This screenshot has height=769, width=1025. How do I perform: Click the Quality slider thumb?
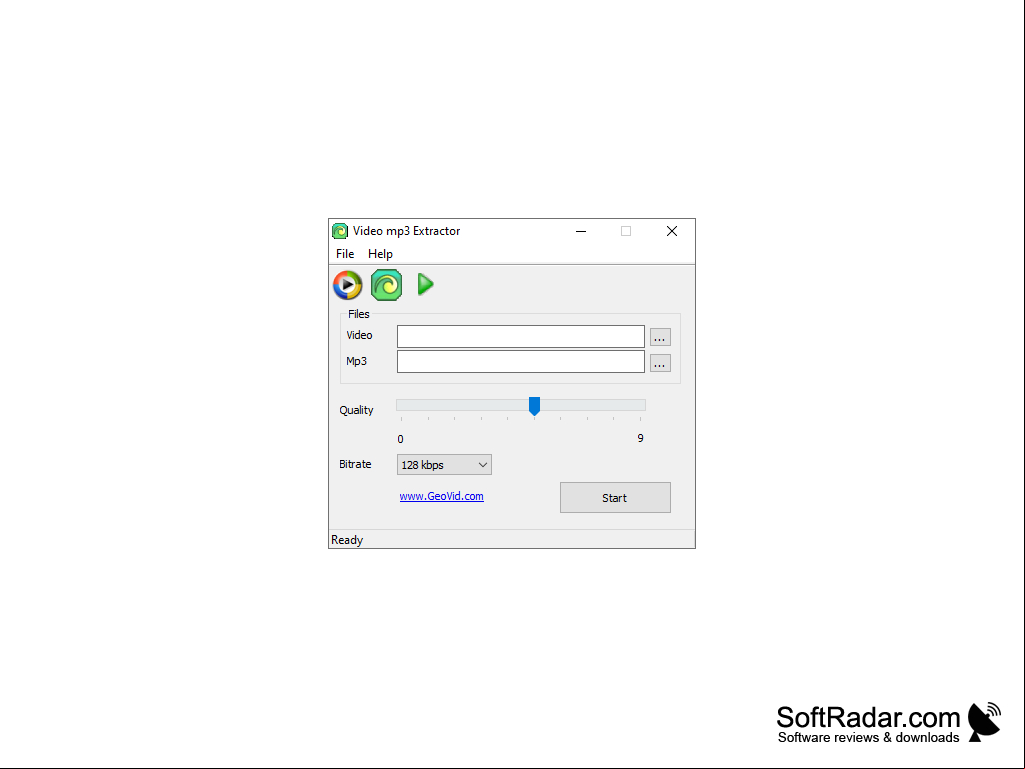(534, 406)
